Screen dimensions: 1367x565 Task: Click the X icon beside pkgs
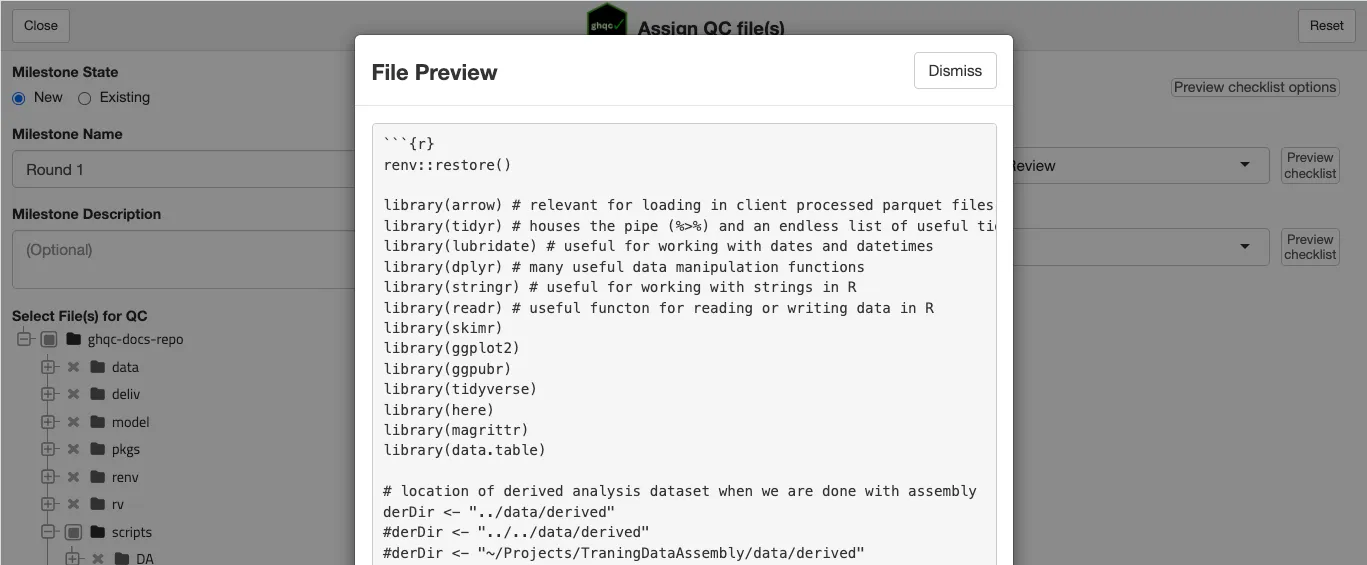click(x=73, y=449)
